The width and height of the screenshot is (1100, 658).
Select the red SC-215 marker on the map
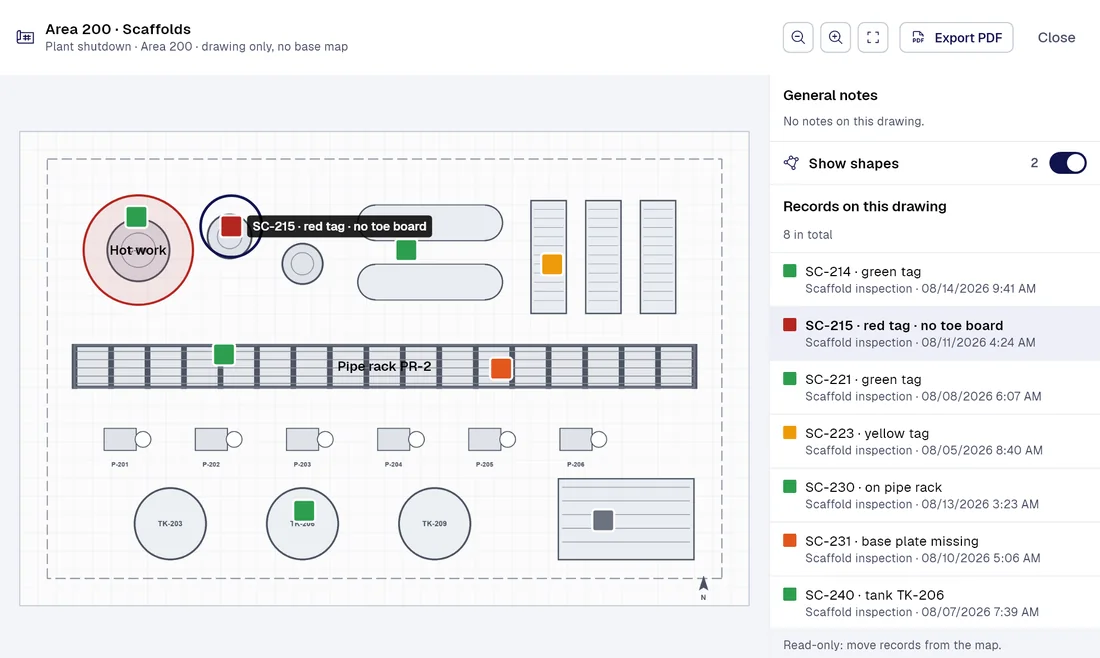231,226
